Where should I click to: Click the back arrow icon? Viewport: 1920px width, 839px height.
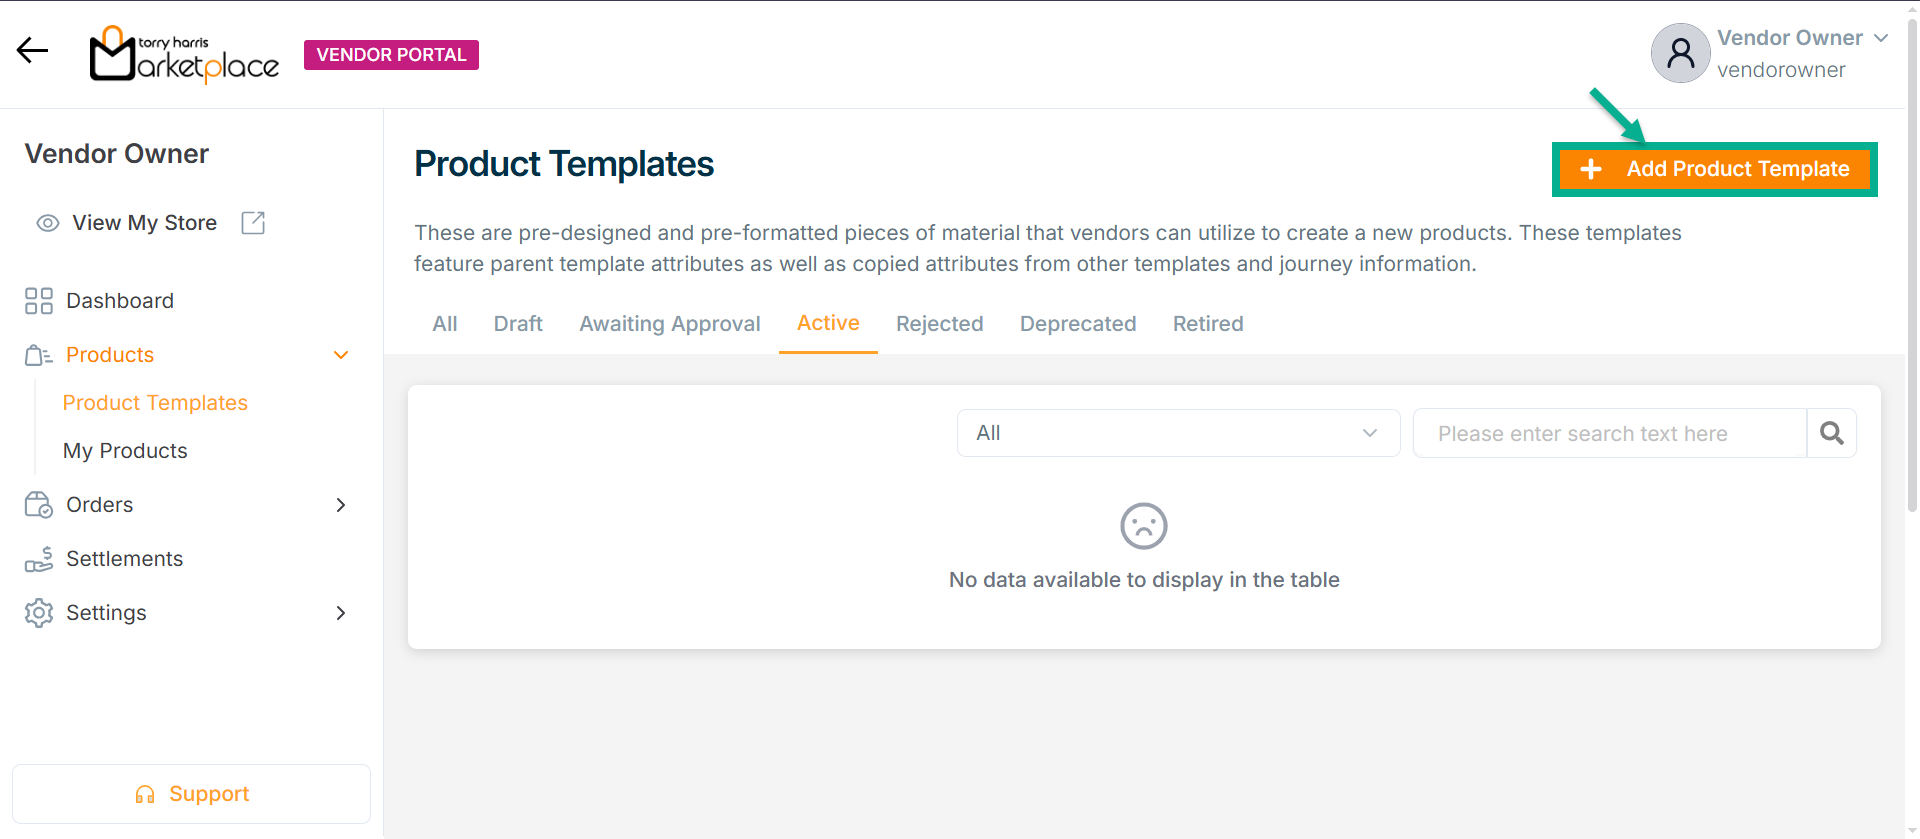32,50
